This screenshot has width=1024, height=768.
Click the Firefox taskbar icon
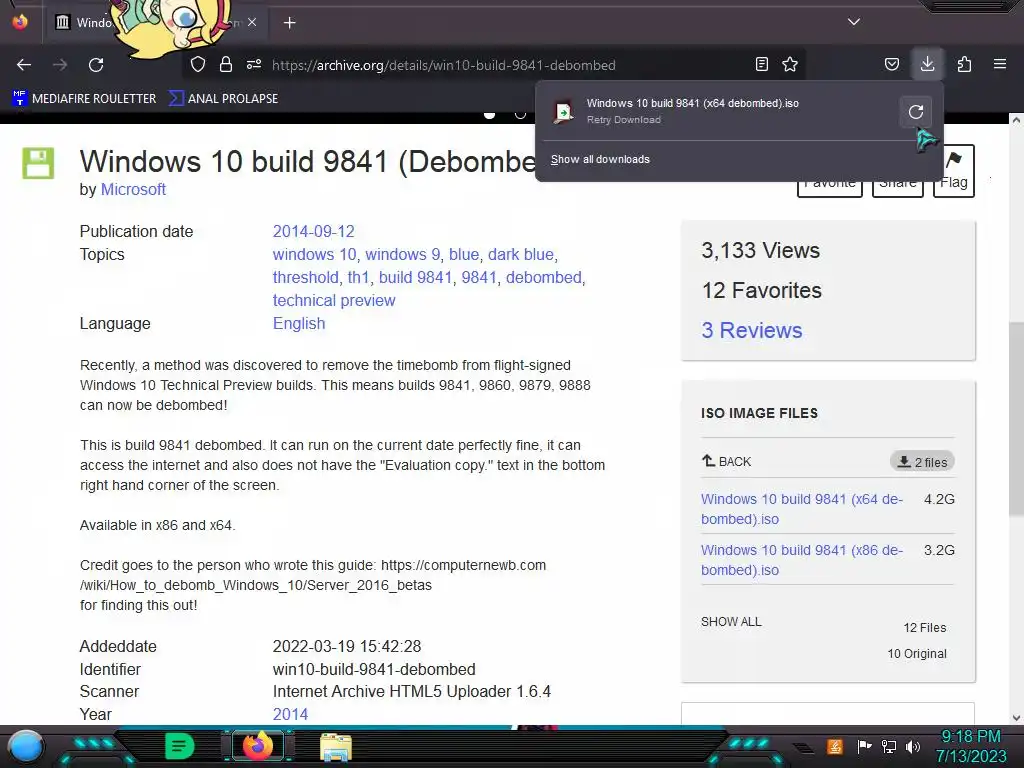click(x=257, y=745)
